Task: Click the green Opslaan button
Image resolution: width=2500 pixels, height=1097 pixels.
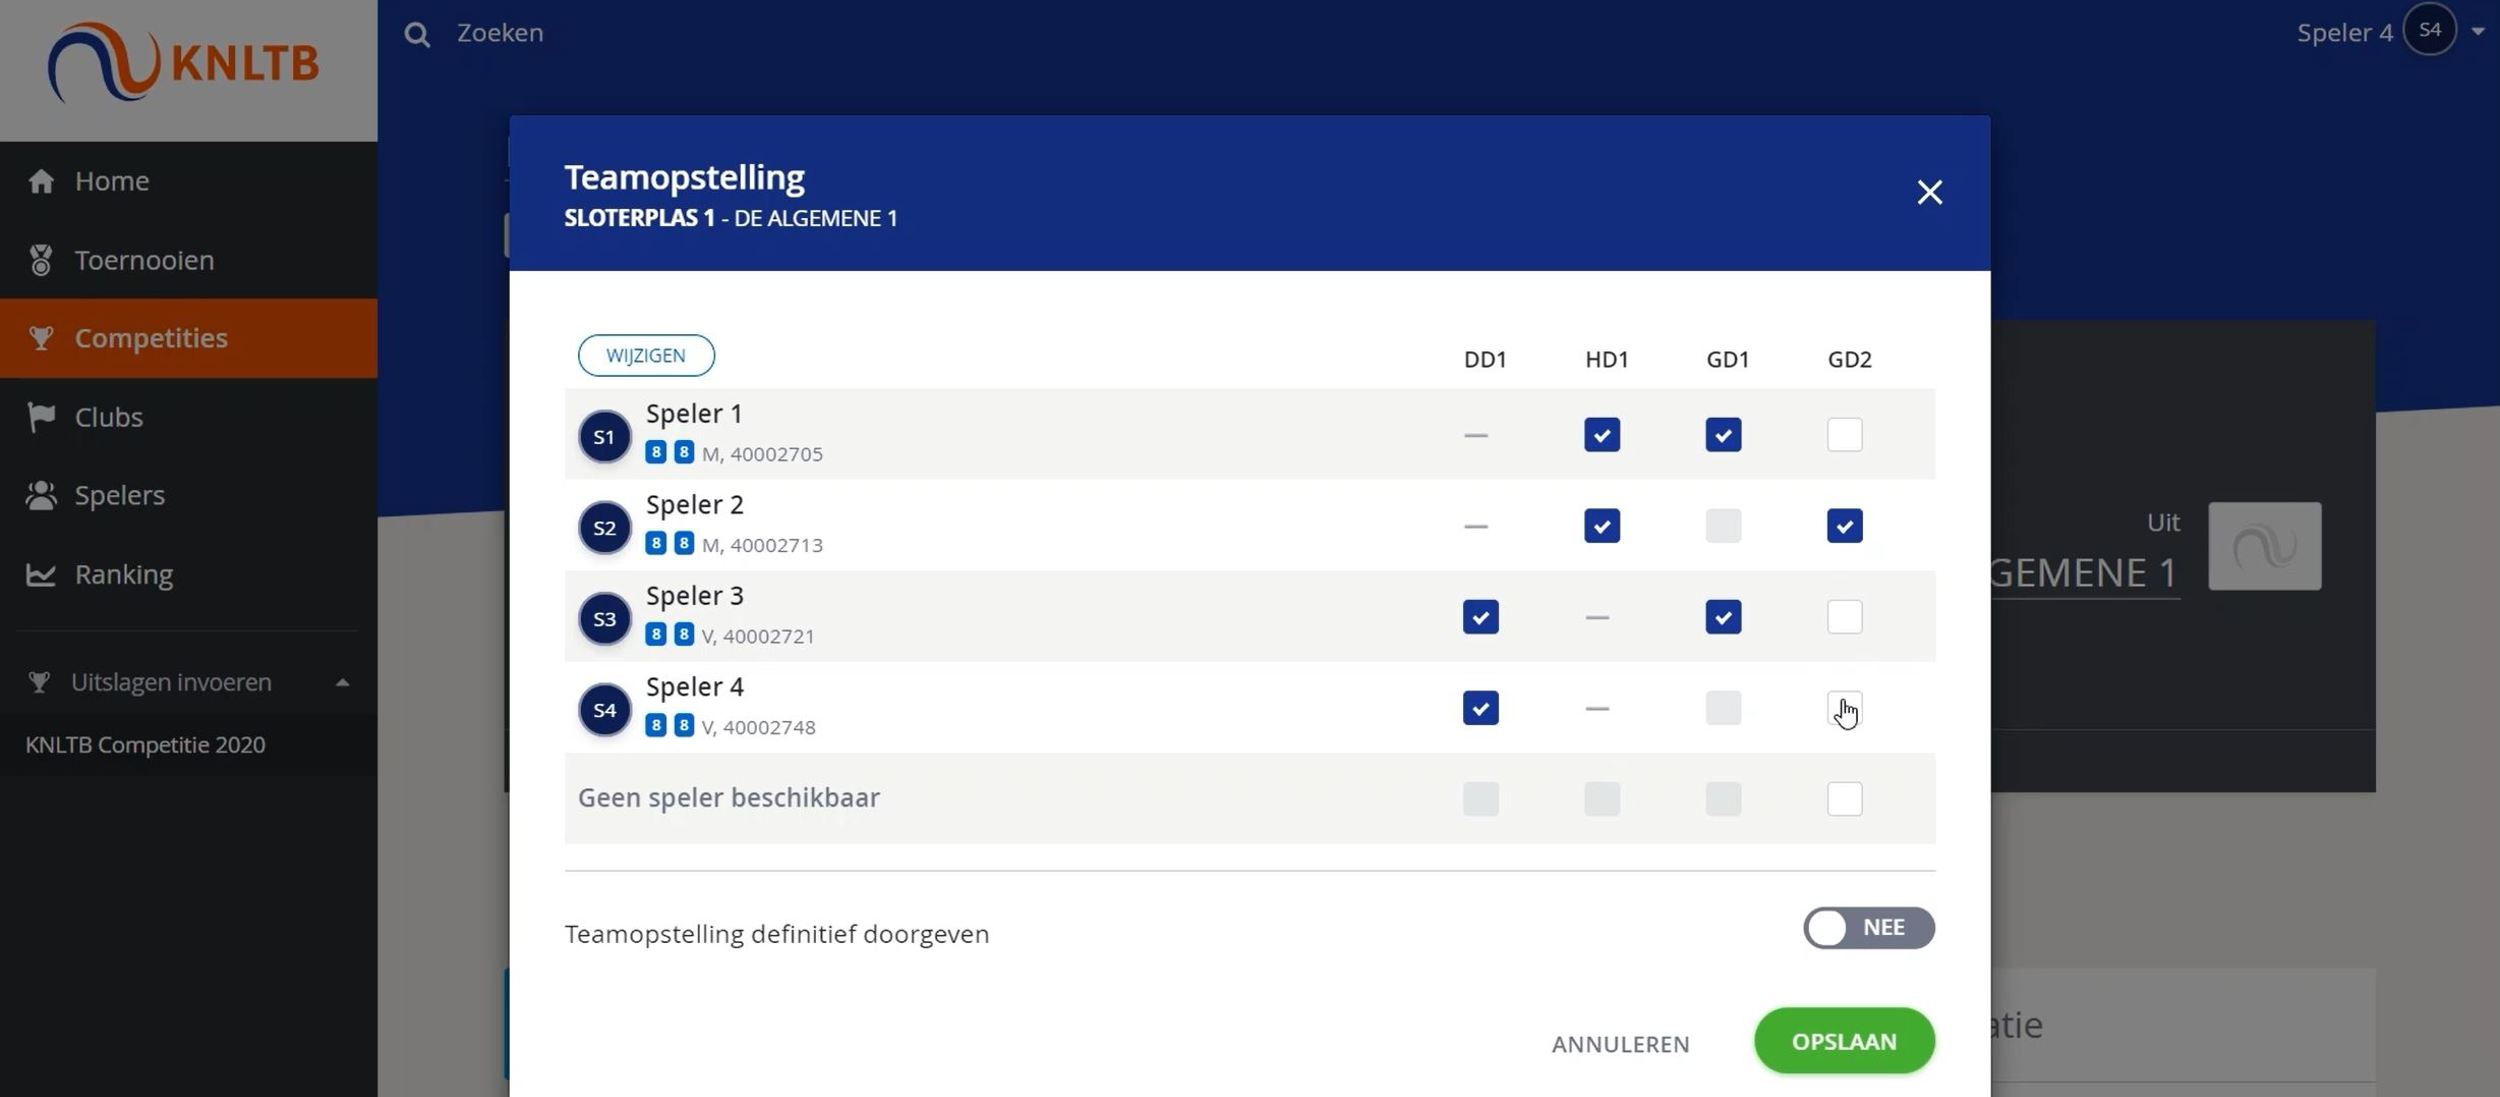Action: pyautogui.click(x=1843, y=1041)
